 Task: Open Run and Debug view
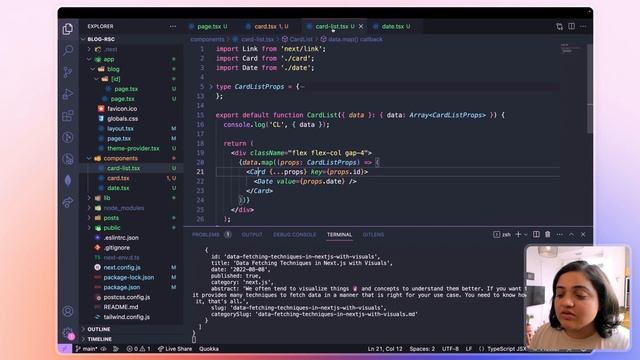click(68, 94)
